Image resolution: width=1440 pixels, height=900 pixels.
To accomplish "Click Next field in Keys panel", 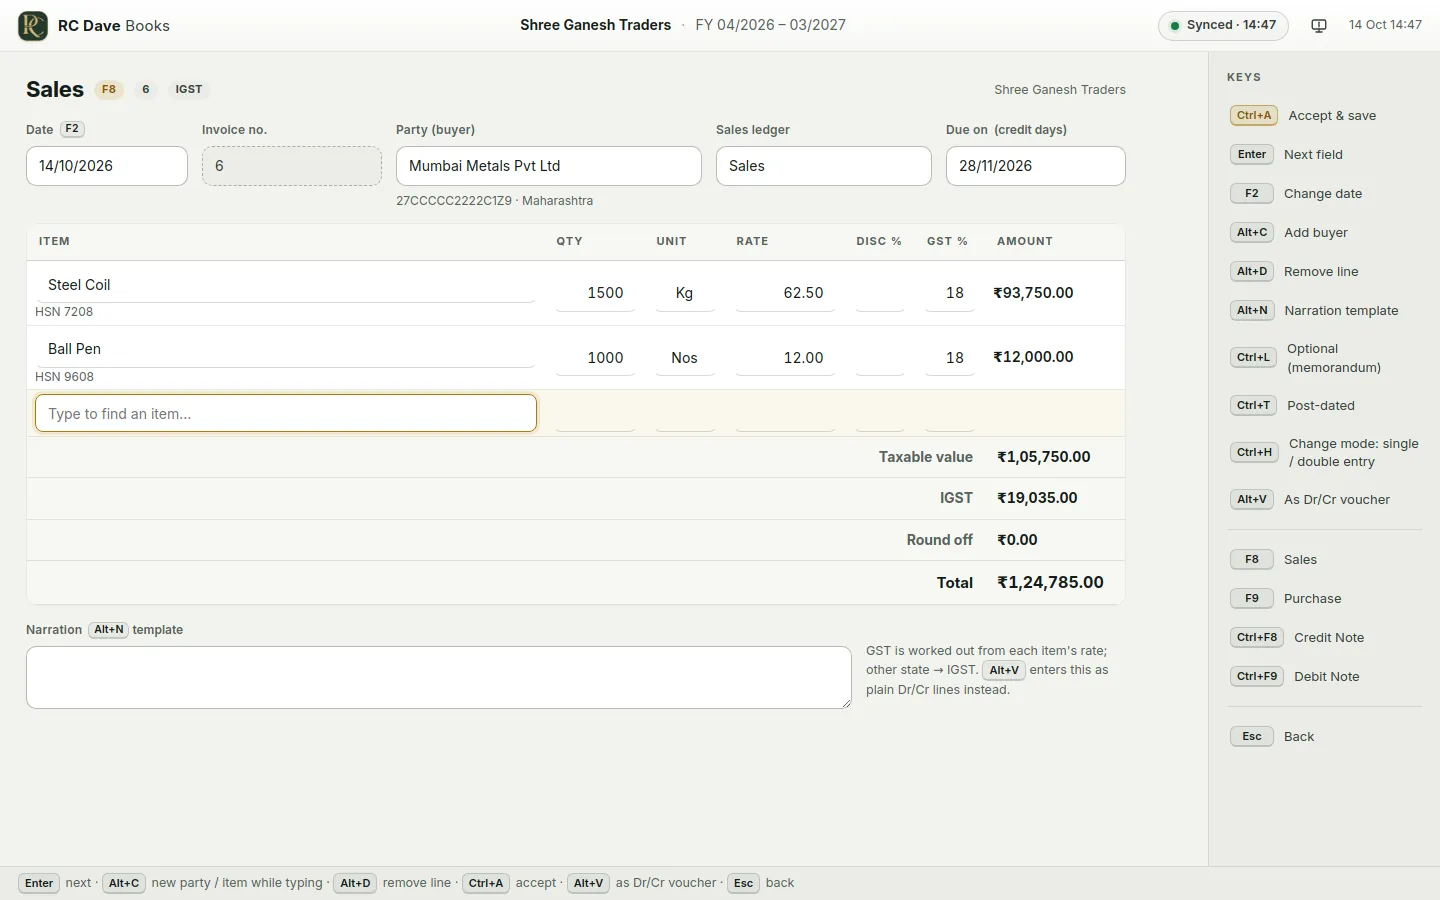I will point(1326,155).
